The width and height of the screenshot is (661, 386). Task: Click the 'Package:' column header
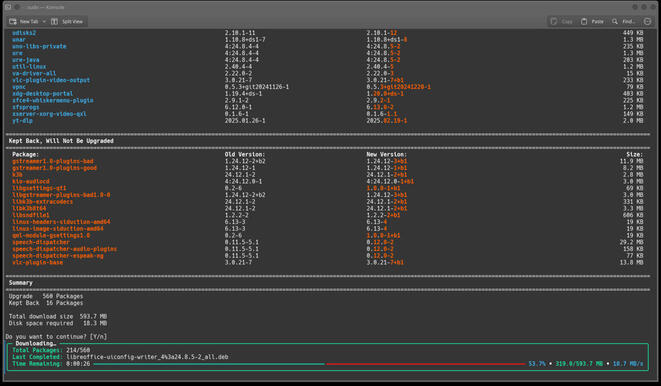(x=26, y=154)
